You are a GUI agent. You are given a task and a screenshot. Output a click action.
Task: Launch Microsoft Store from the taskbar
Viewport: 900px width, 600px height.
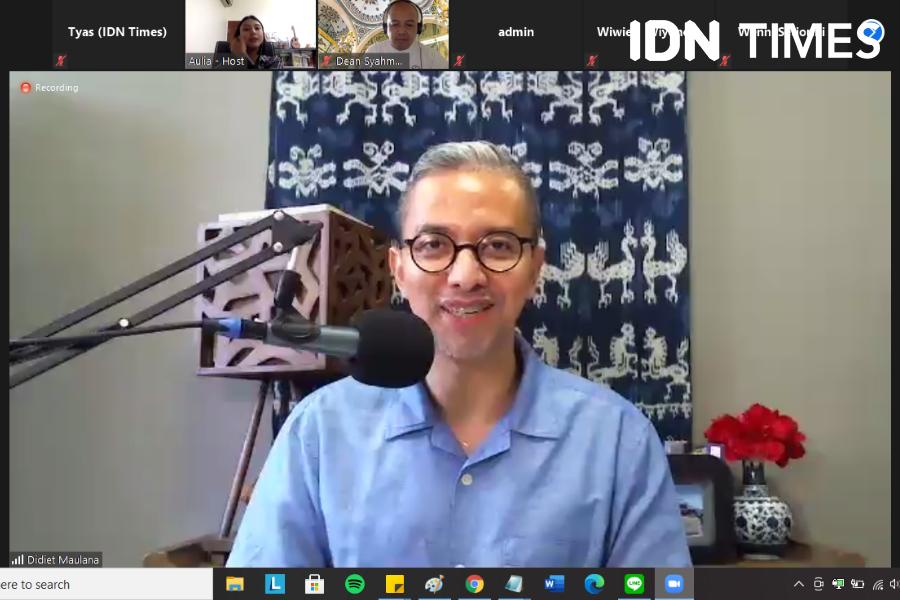315,584
